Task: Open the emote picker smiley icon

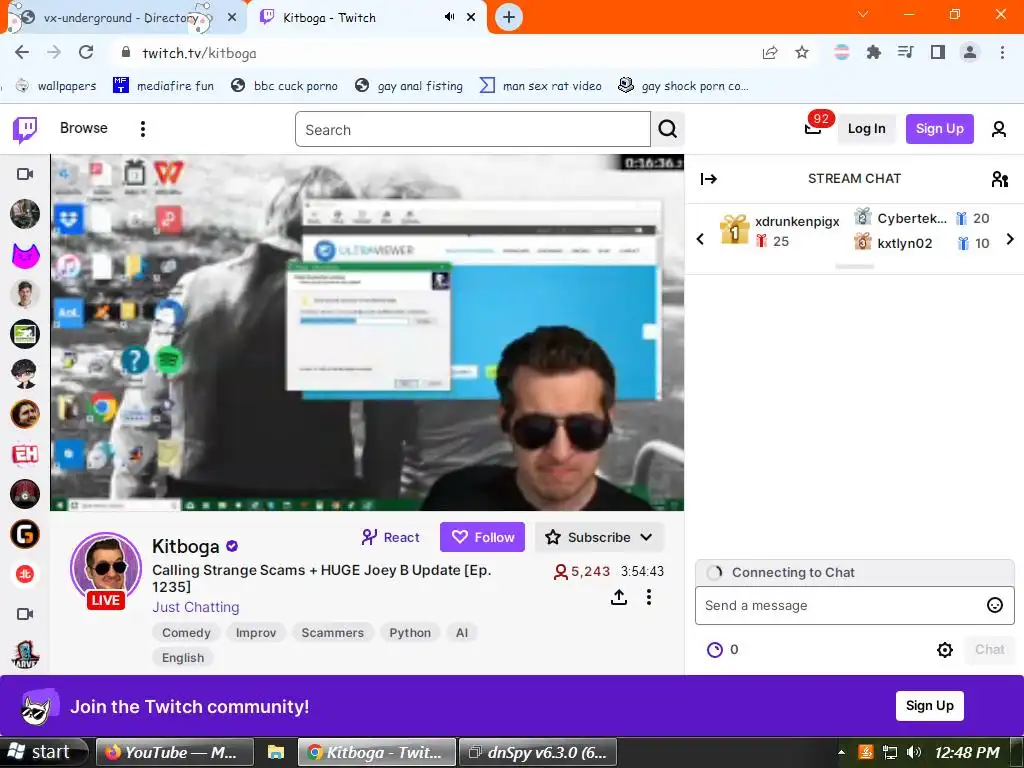Action: pyautogui.click(x=994, y=605)
